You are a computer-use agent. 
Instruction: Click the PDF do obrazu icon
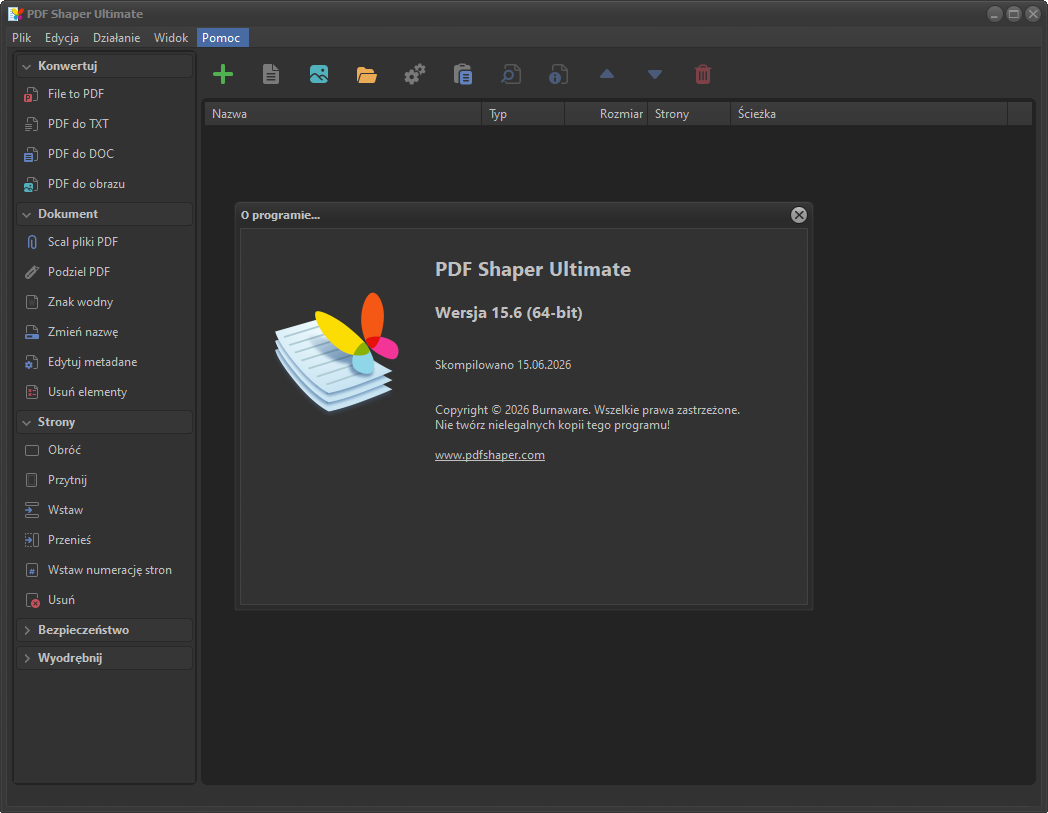point(31,185)
